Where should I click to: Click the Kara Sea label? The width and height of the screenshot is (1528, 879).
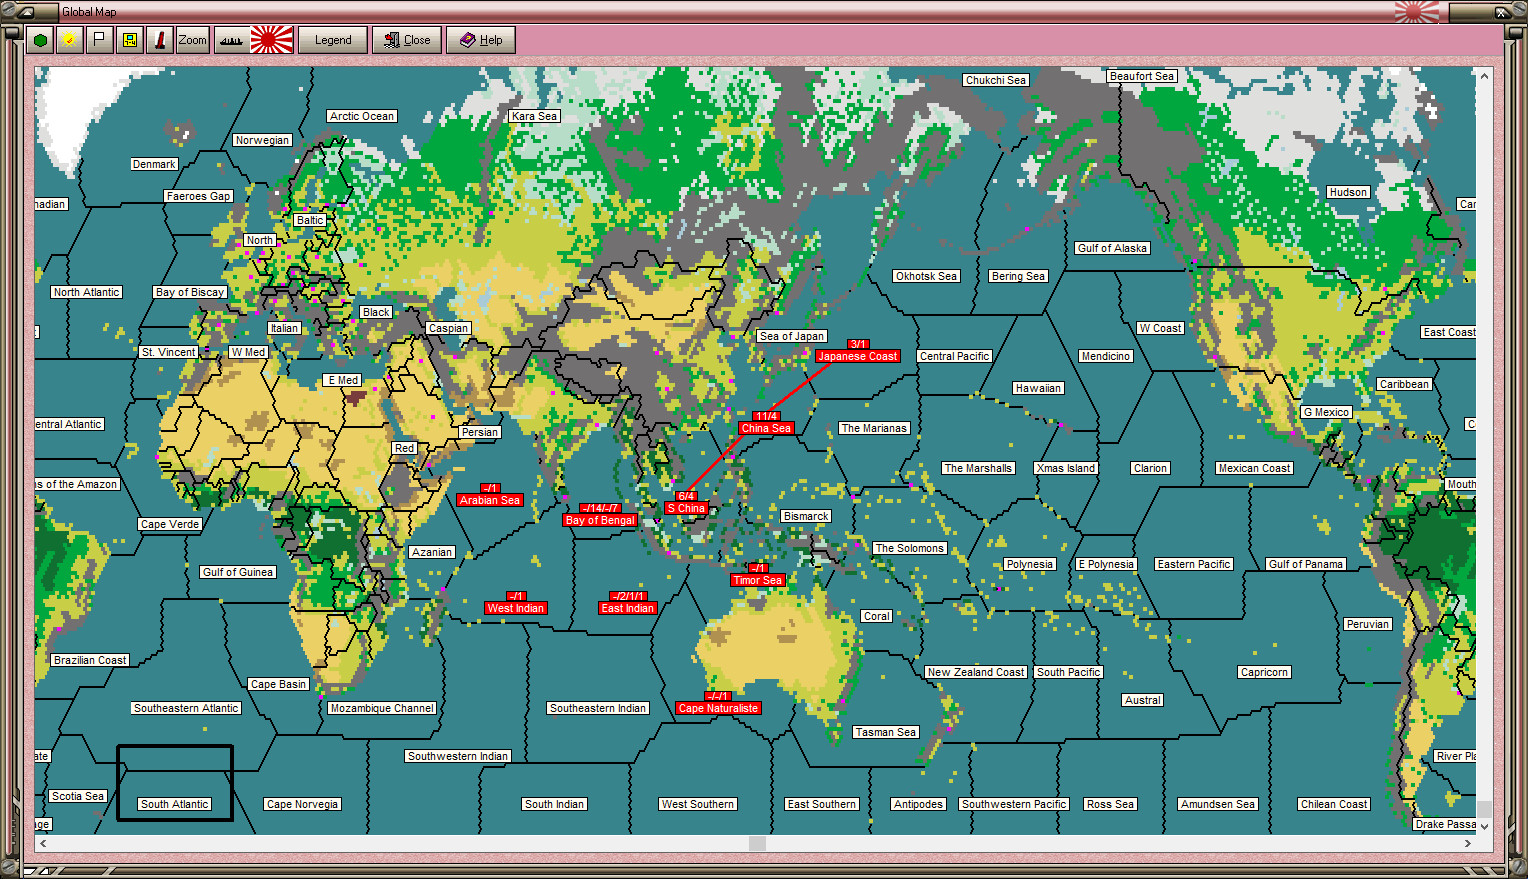534,116
